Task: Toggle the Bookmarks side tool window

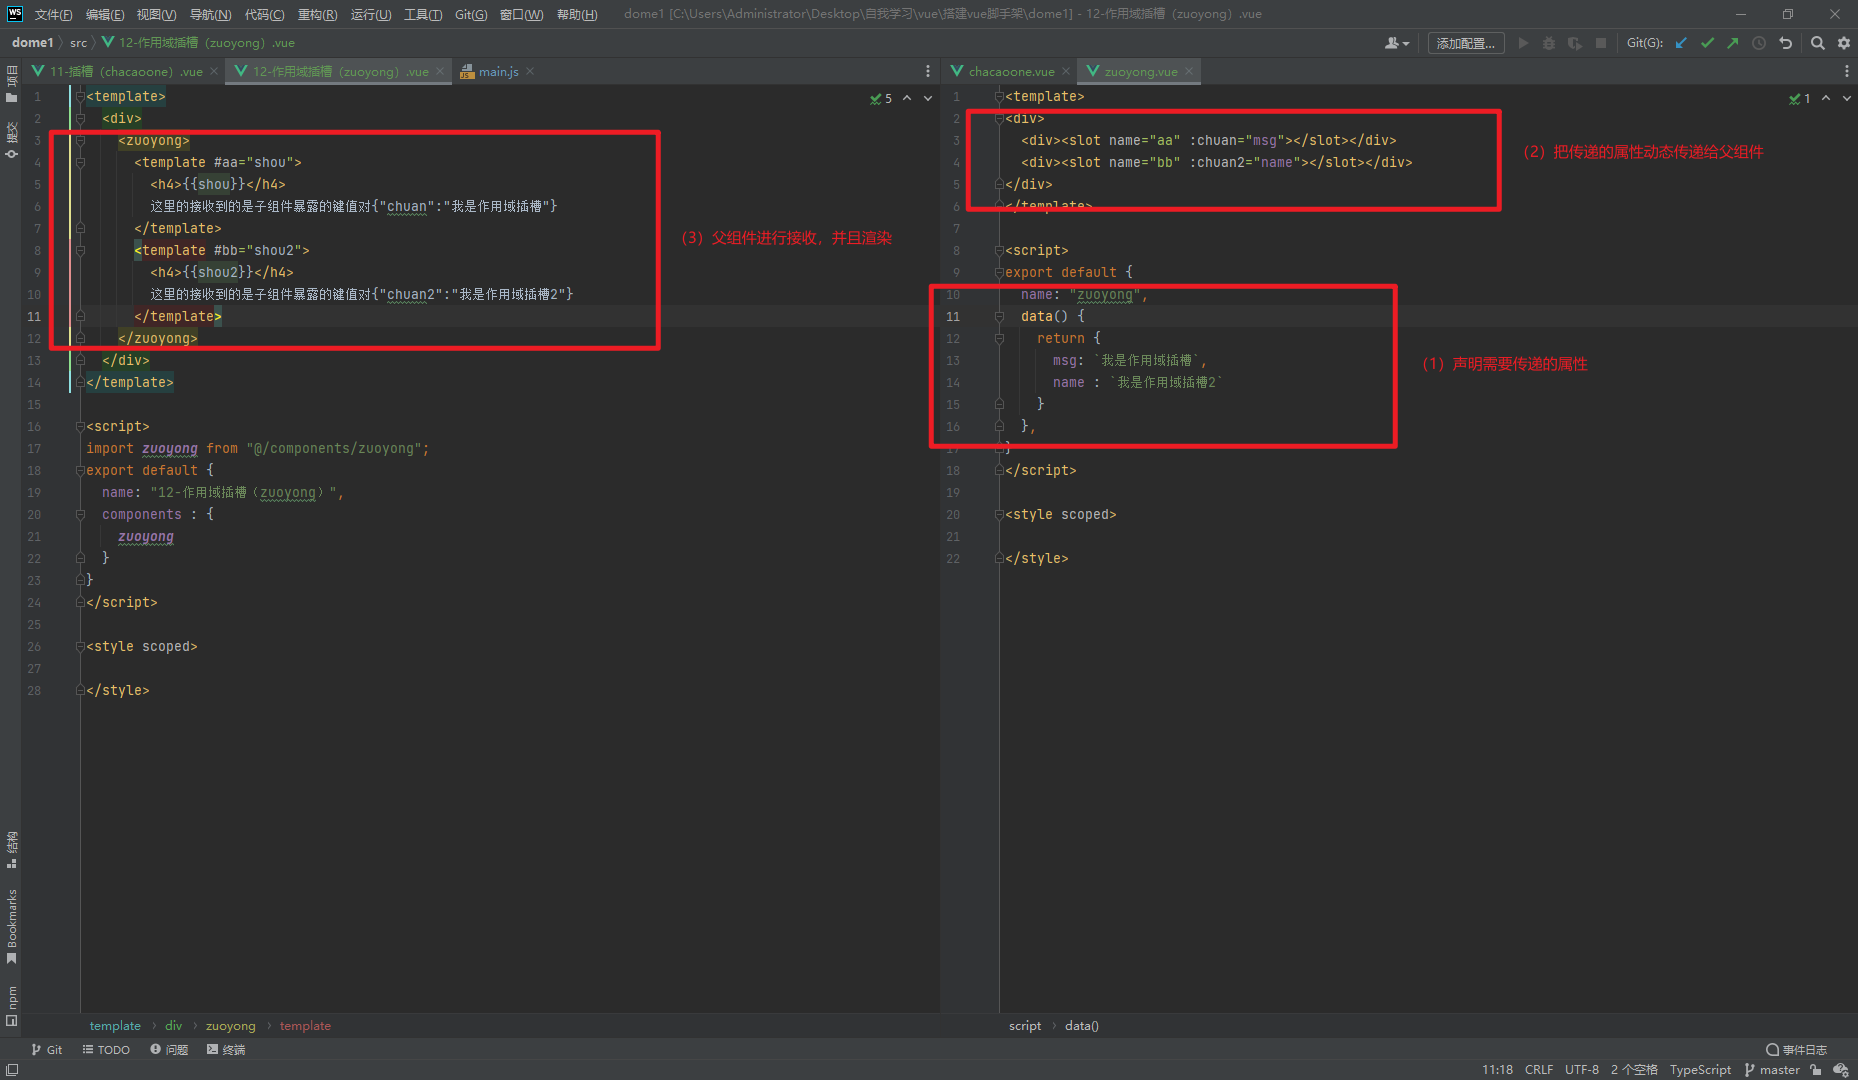Action: (x=12, y=925)
